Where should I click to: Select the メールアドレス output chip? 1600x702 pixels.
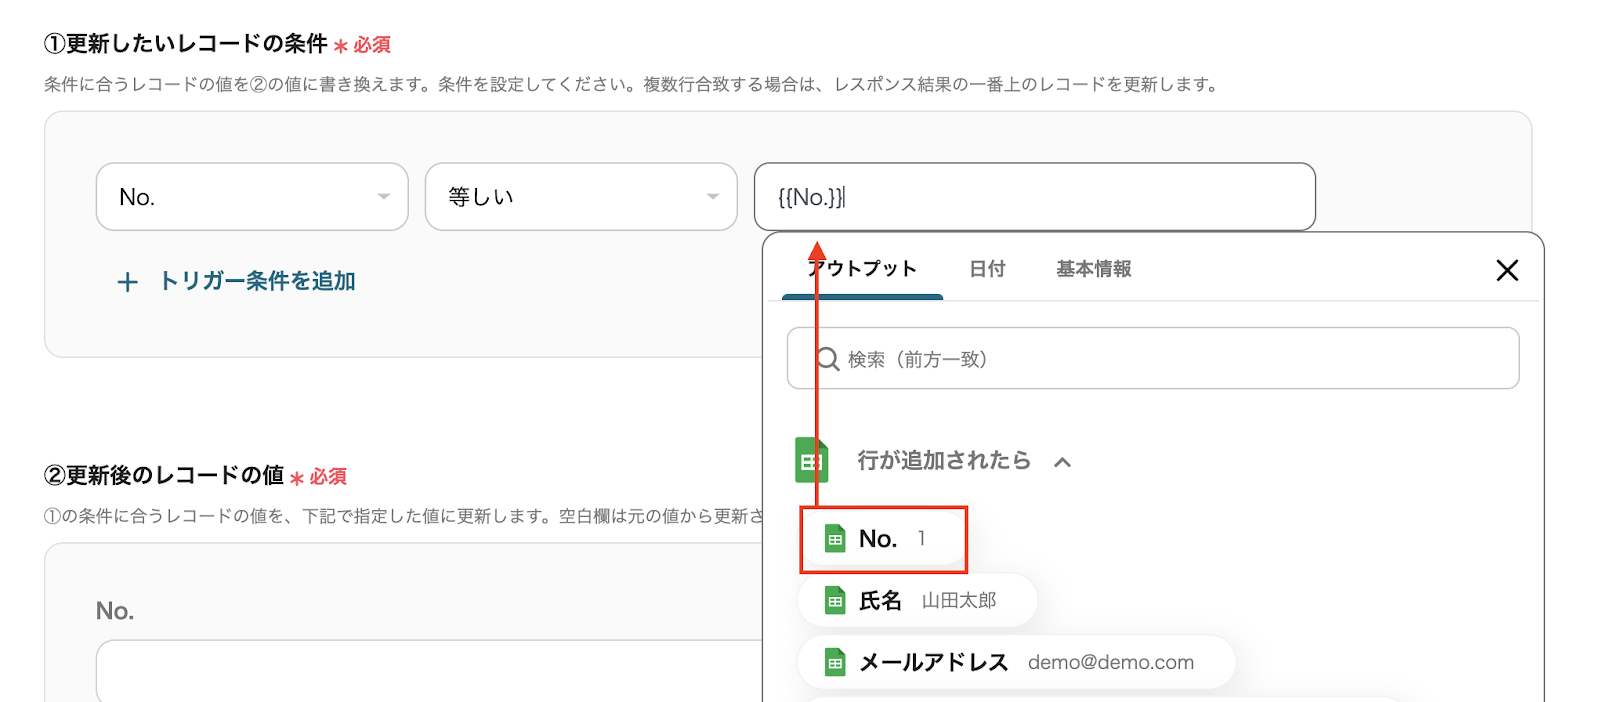[1016, 662]
